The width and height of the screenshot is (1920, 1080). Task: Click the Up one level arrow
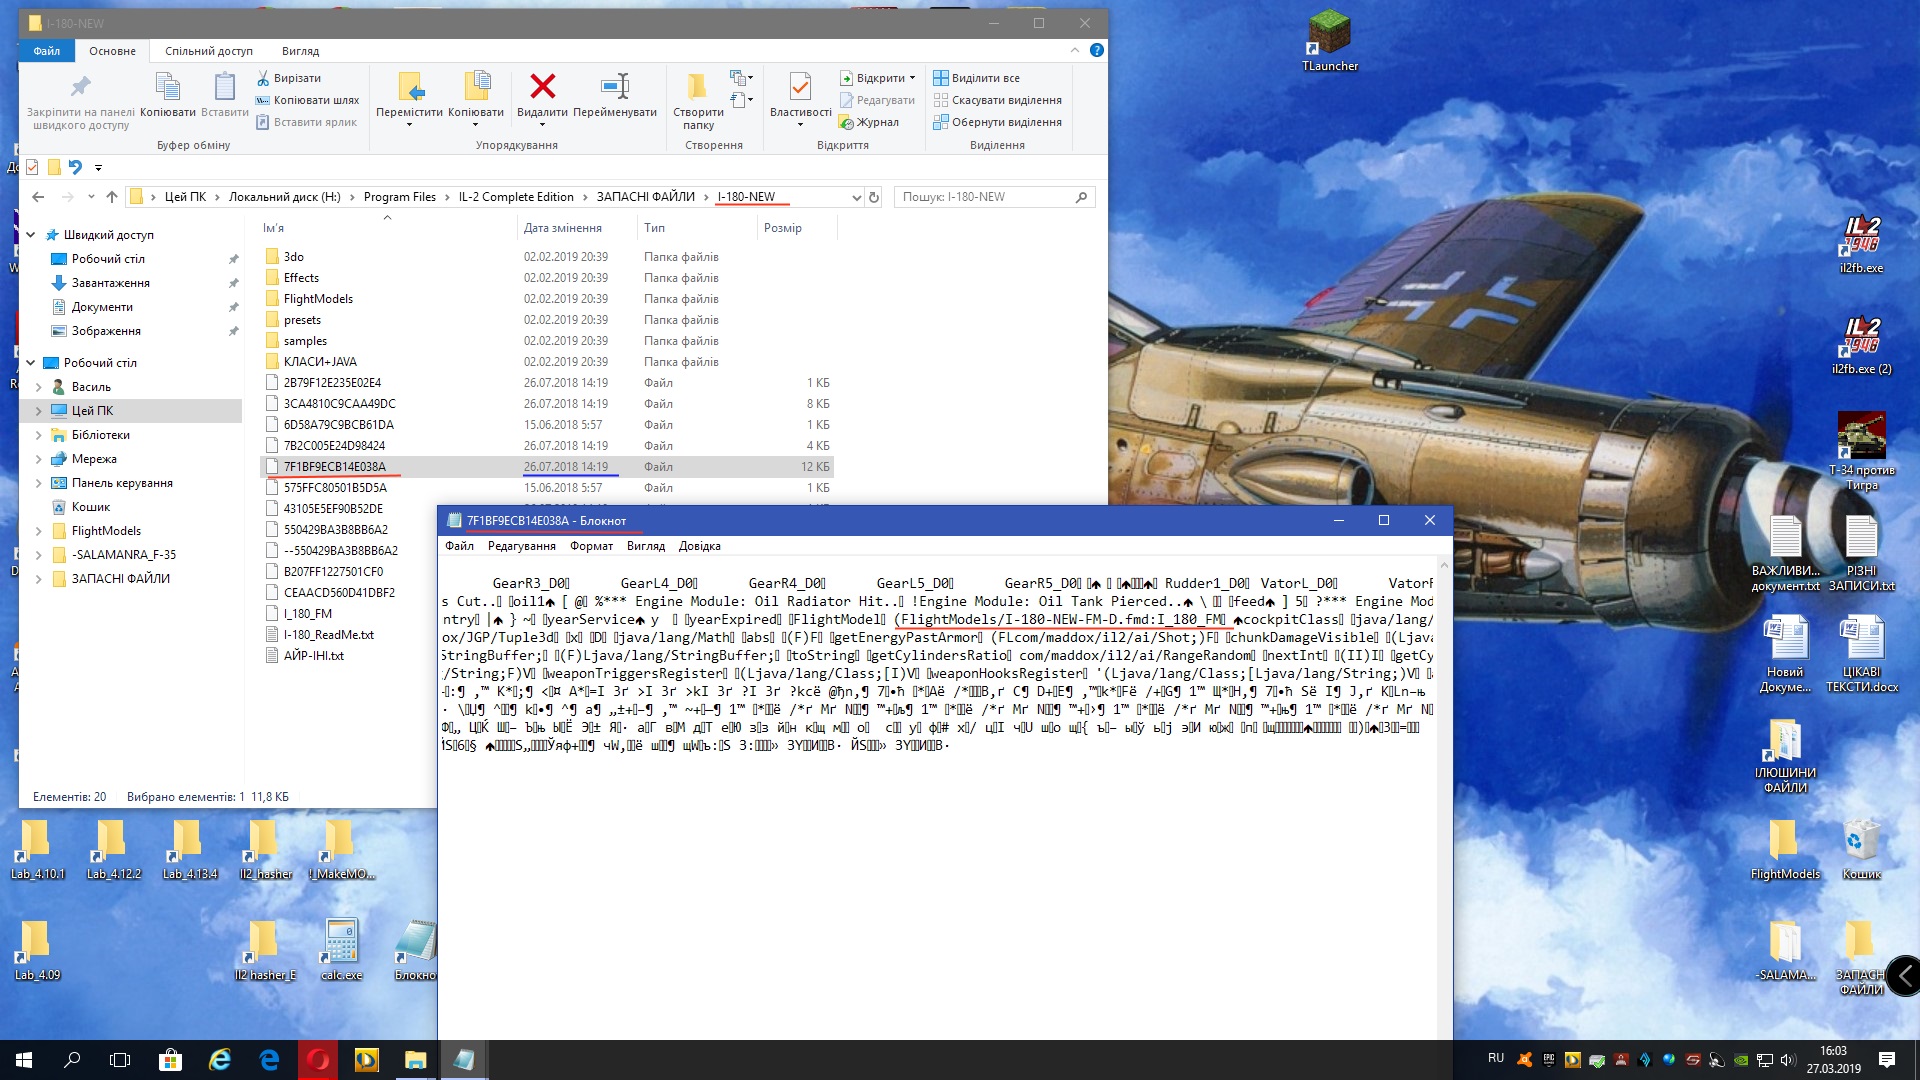(112, 197)
